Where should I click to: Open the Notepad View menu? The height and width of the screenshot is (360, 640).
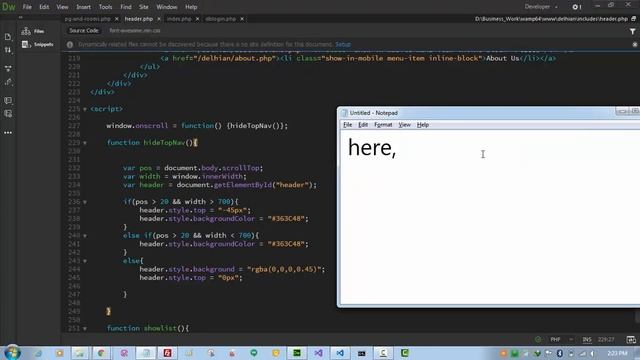[x=404, y=125]
